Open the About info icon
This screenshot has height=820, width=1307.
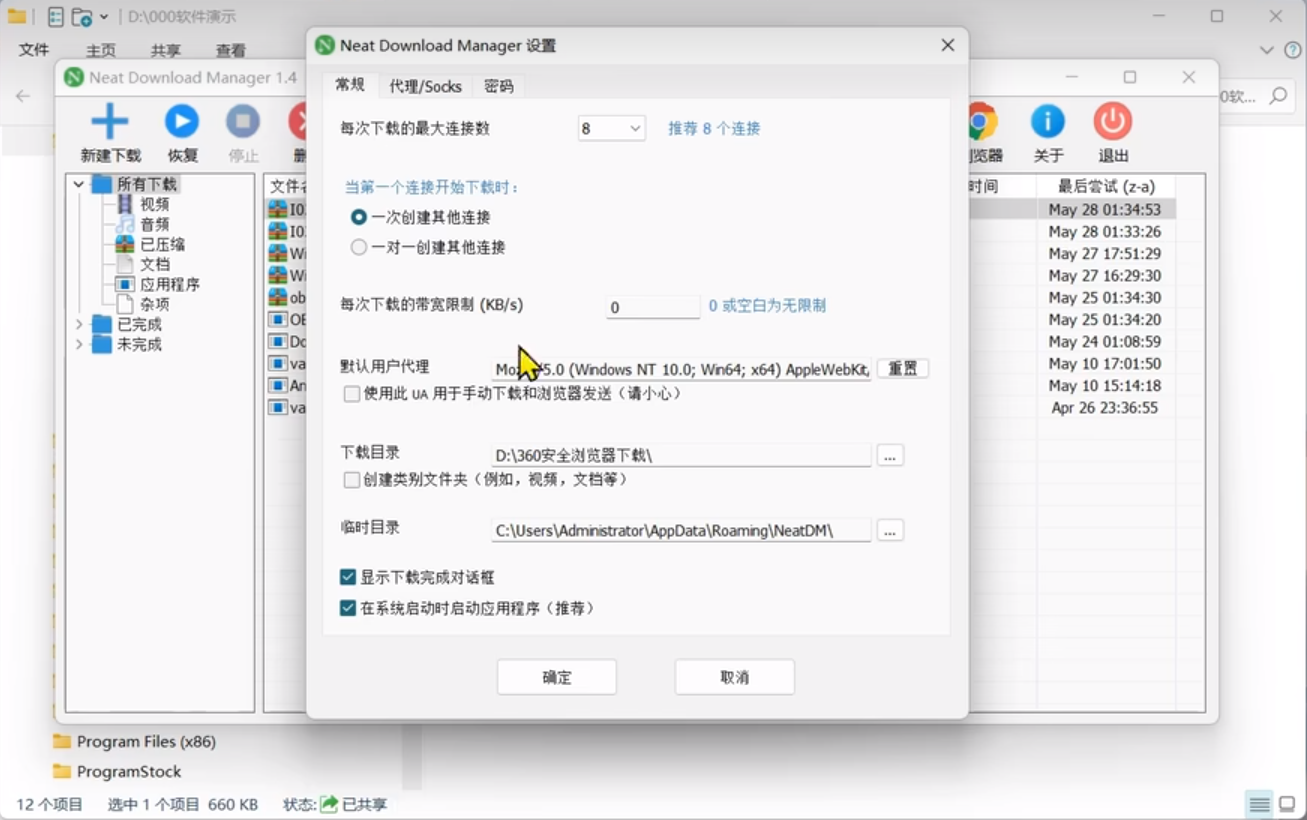(1048, 121)
